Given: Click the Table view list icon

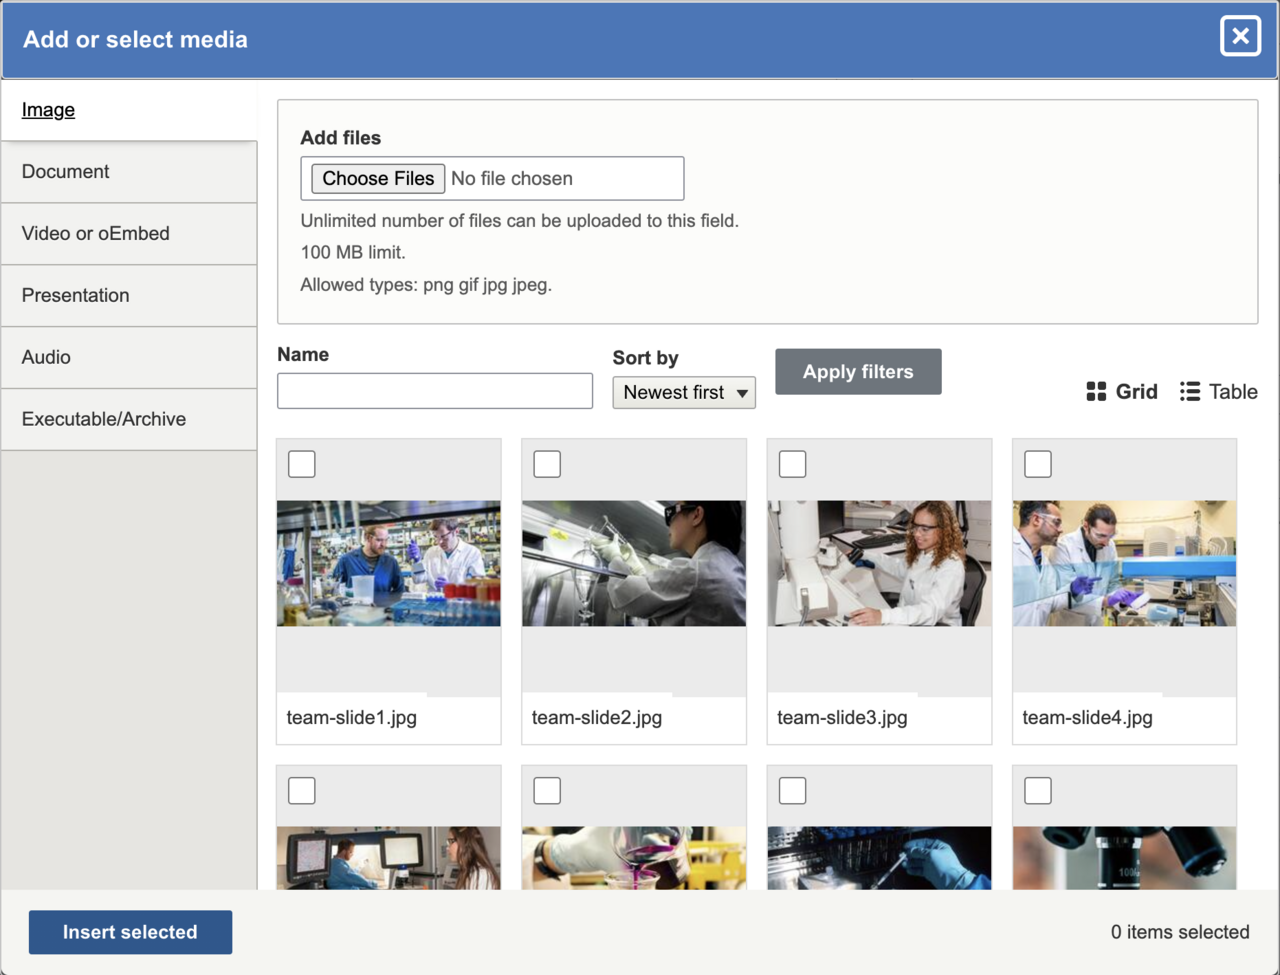Looking at the screenshot, I should 1189,391.
